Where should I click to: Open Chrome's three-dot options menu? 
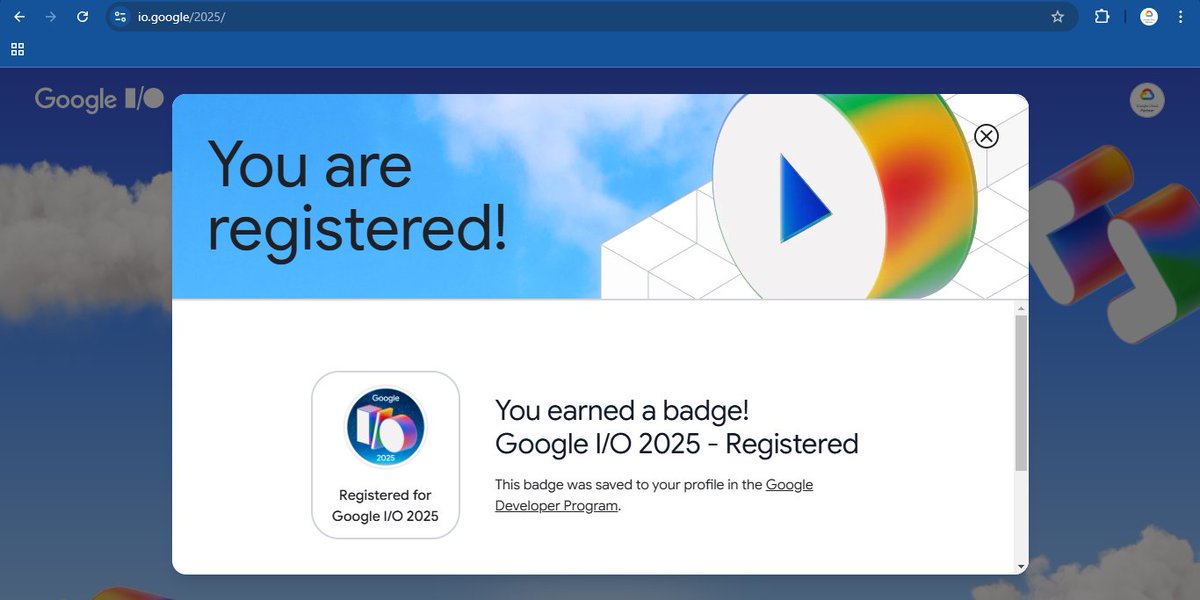point(1181,16)
